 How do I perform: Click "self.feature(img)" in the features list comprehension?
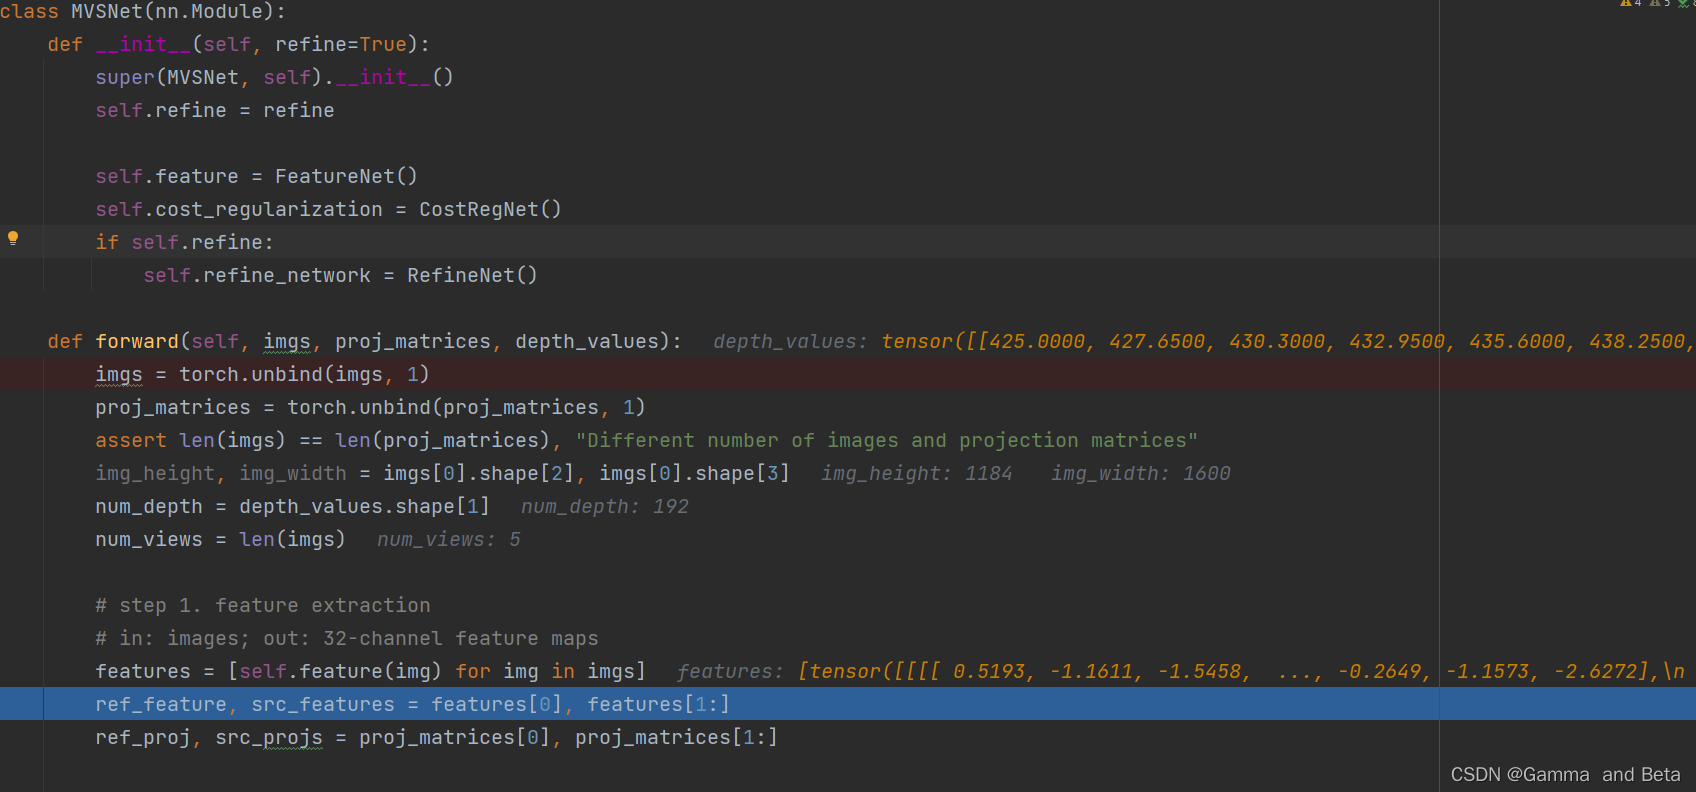pyautogui.click(x=341, y=671)
